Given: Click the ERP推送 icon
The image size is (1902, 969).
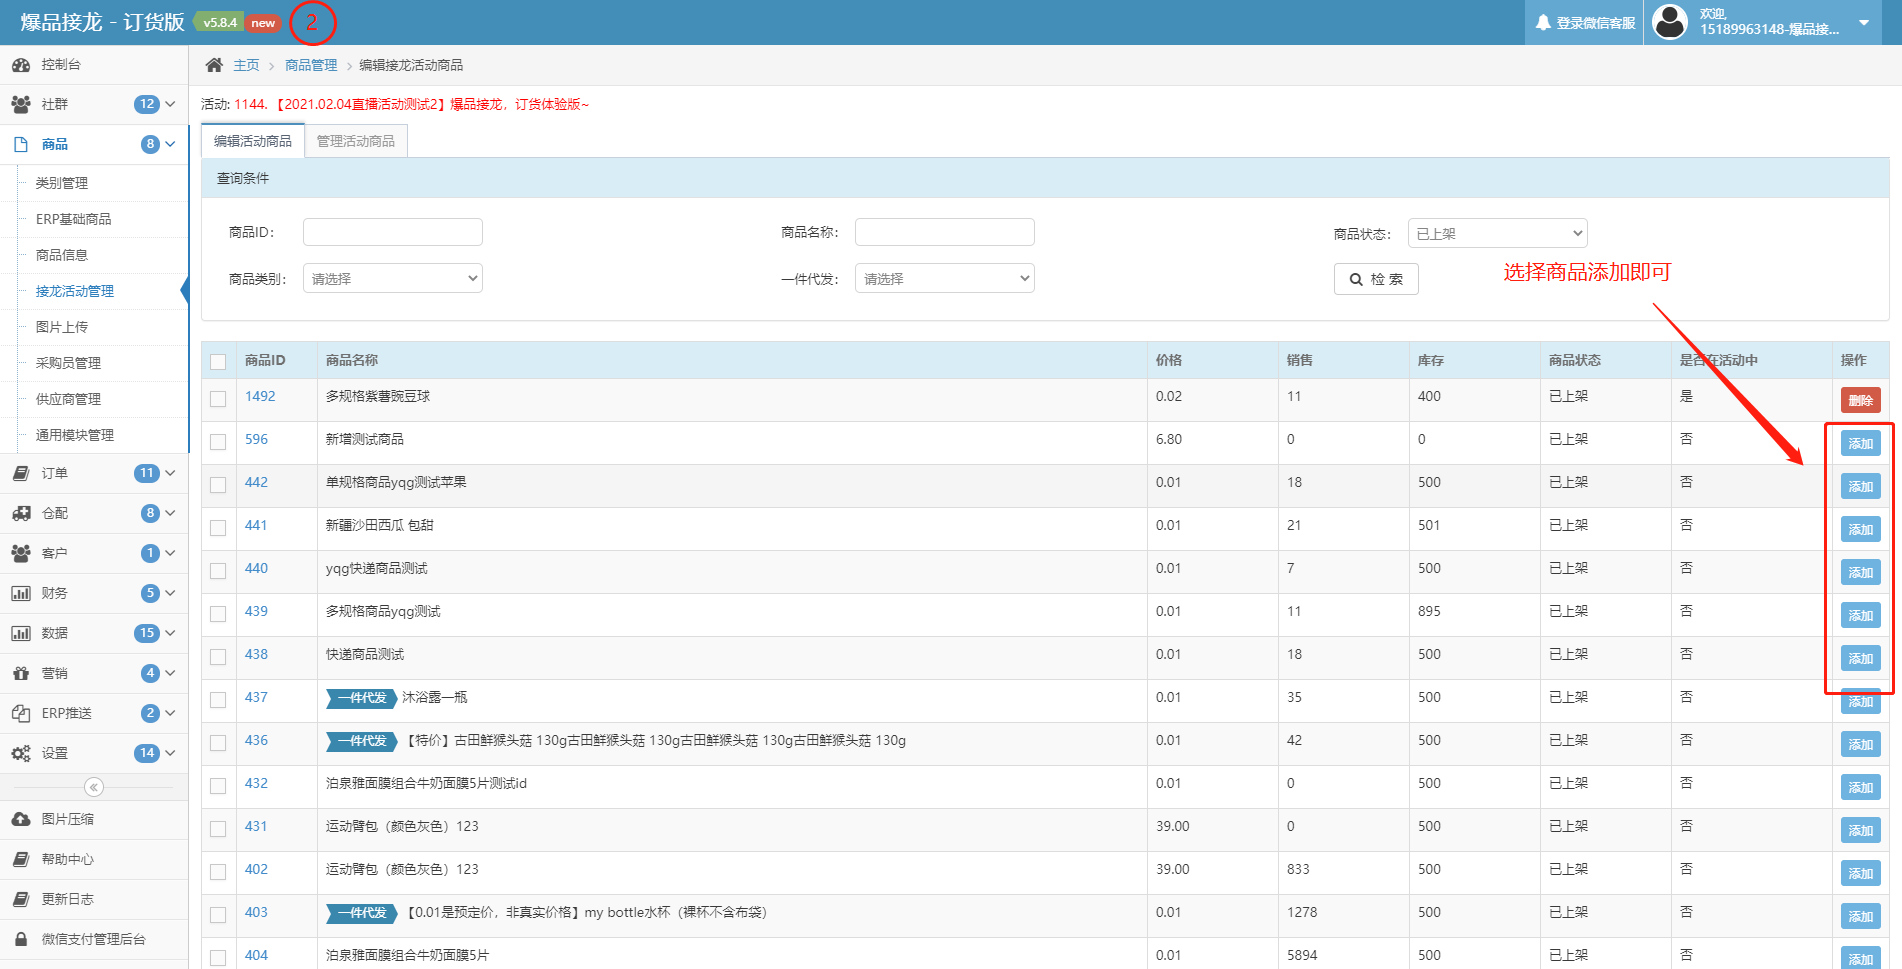Looking at the screenshot, I should point(21,713).
